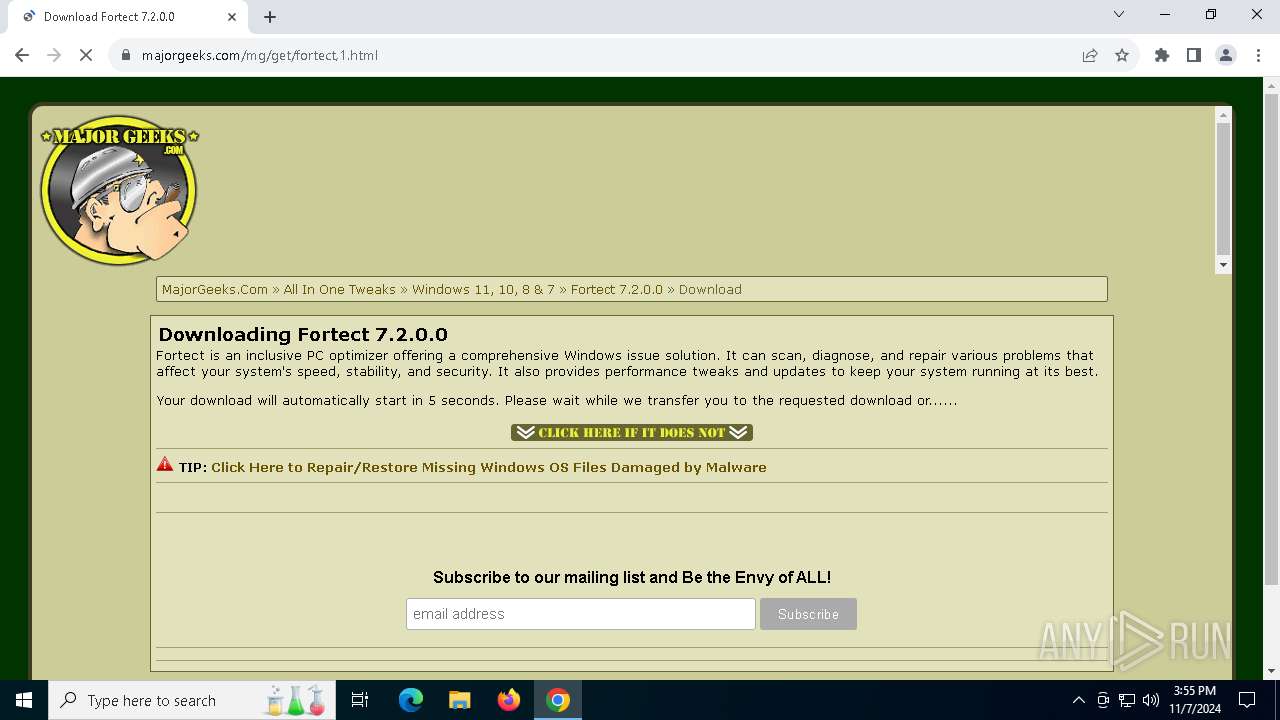
Task: Click the inner frame scrollbar thumb
Action: coord(1223,190)
